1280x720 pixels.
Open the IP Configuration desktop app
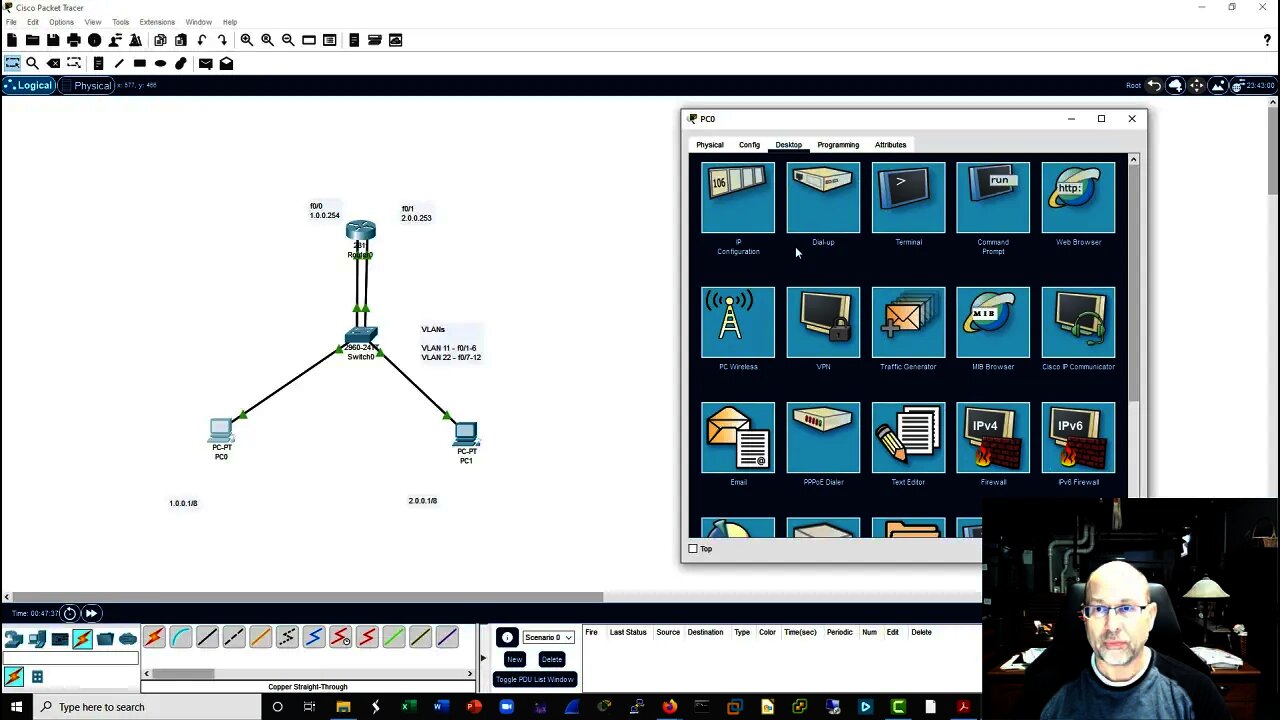click(x=738, y=198)
